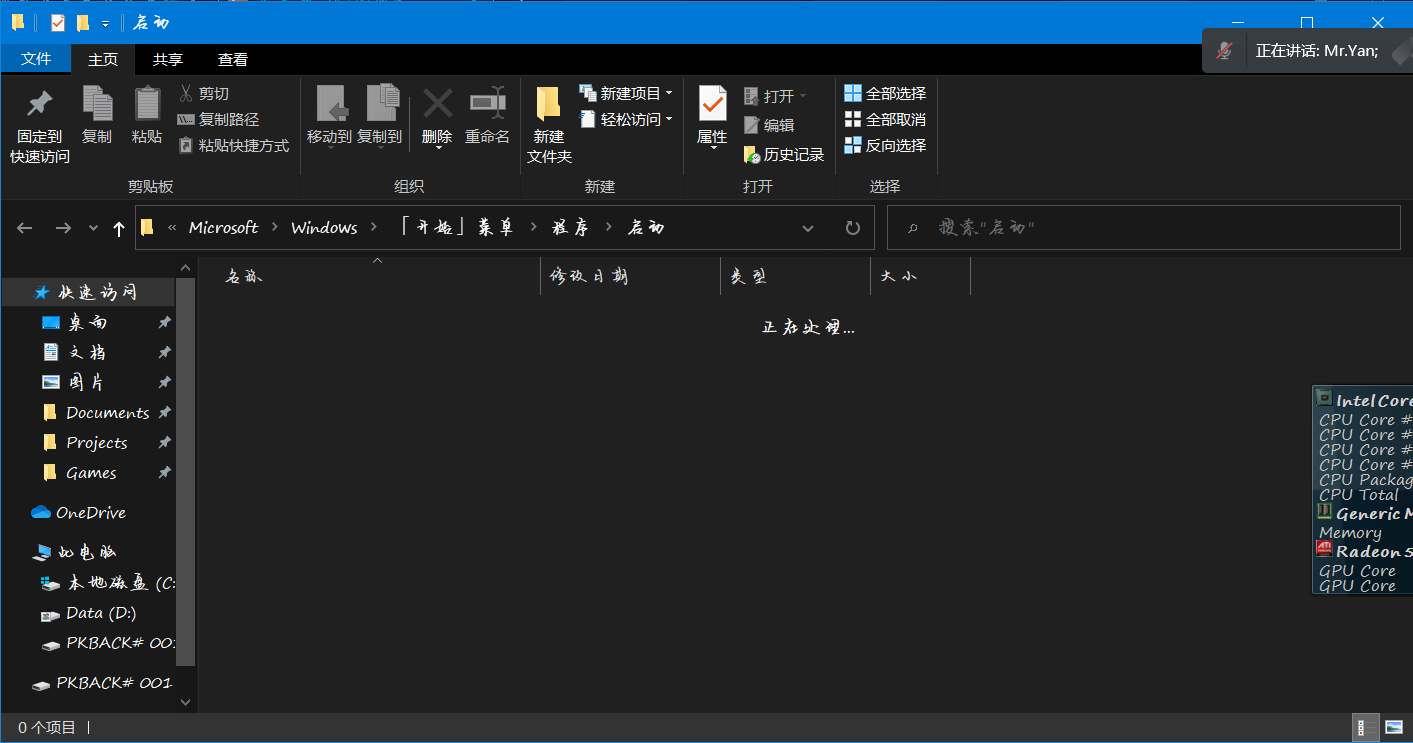Go Up one folder level arrow
1413x743 pixels.
point(119,228)
